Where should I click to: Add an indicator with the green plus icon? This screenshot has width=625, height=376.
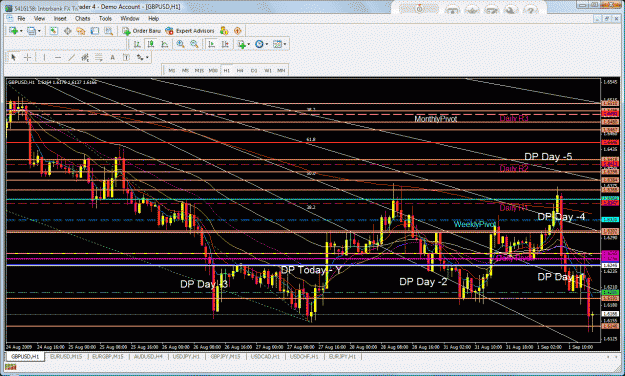pos(241,44)
